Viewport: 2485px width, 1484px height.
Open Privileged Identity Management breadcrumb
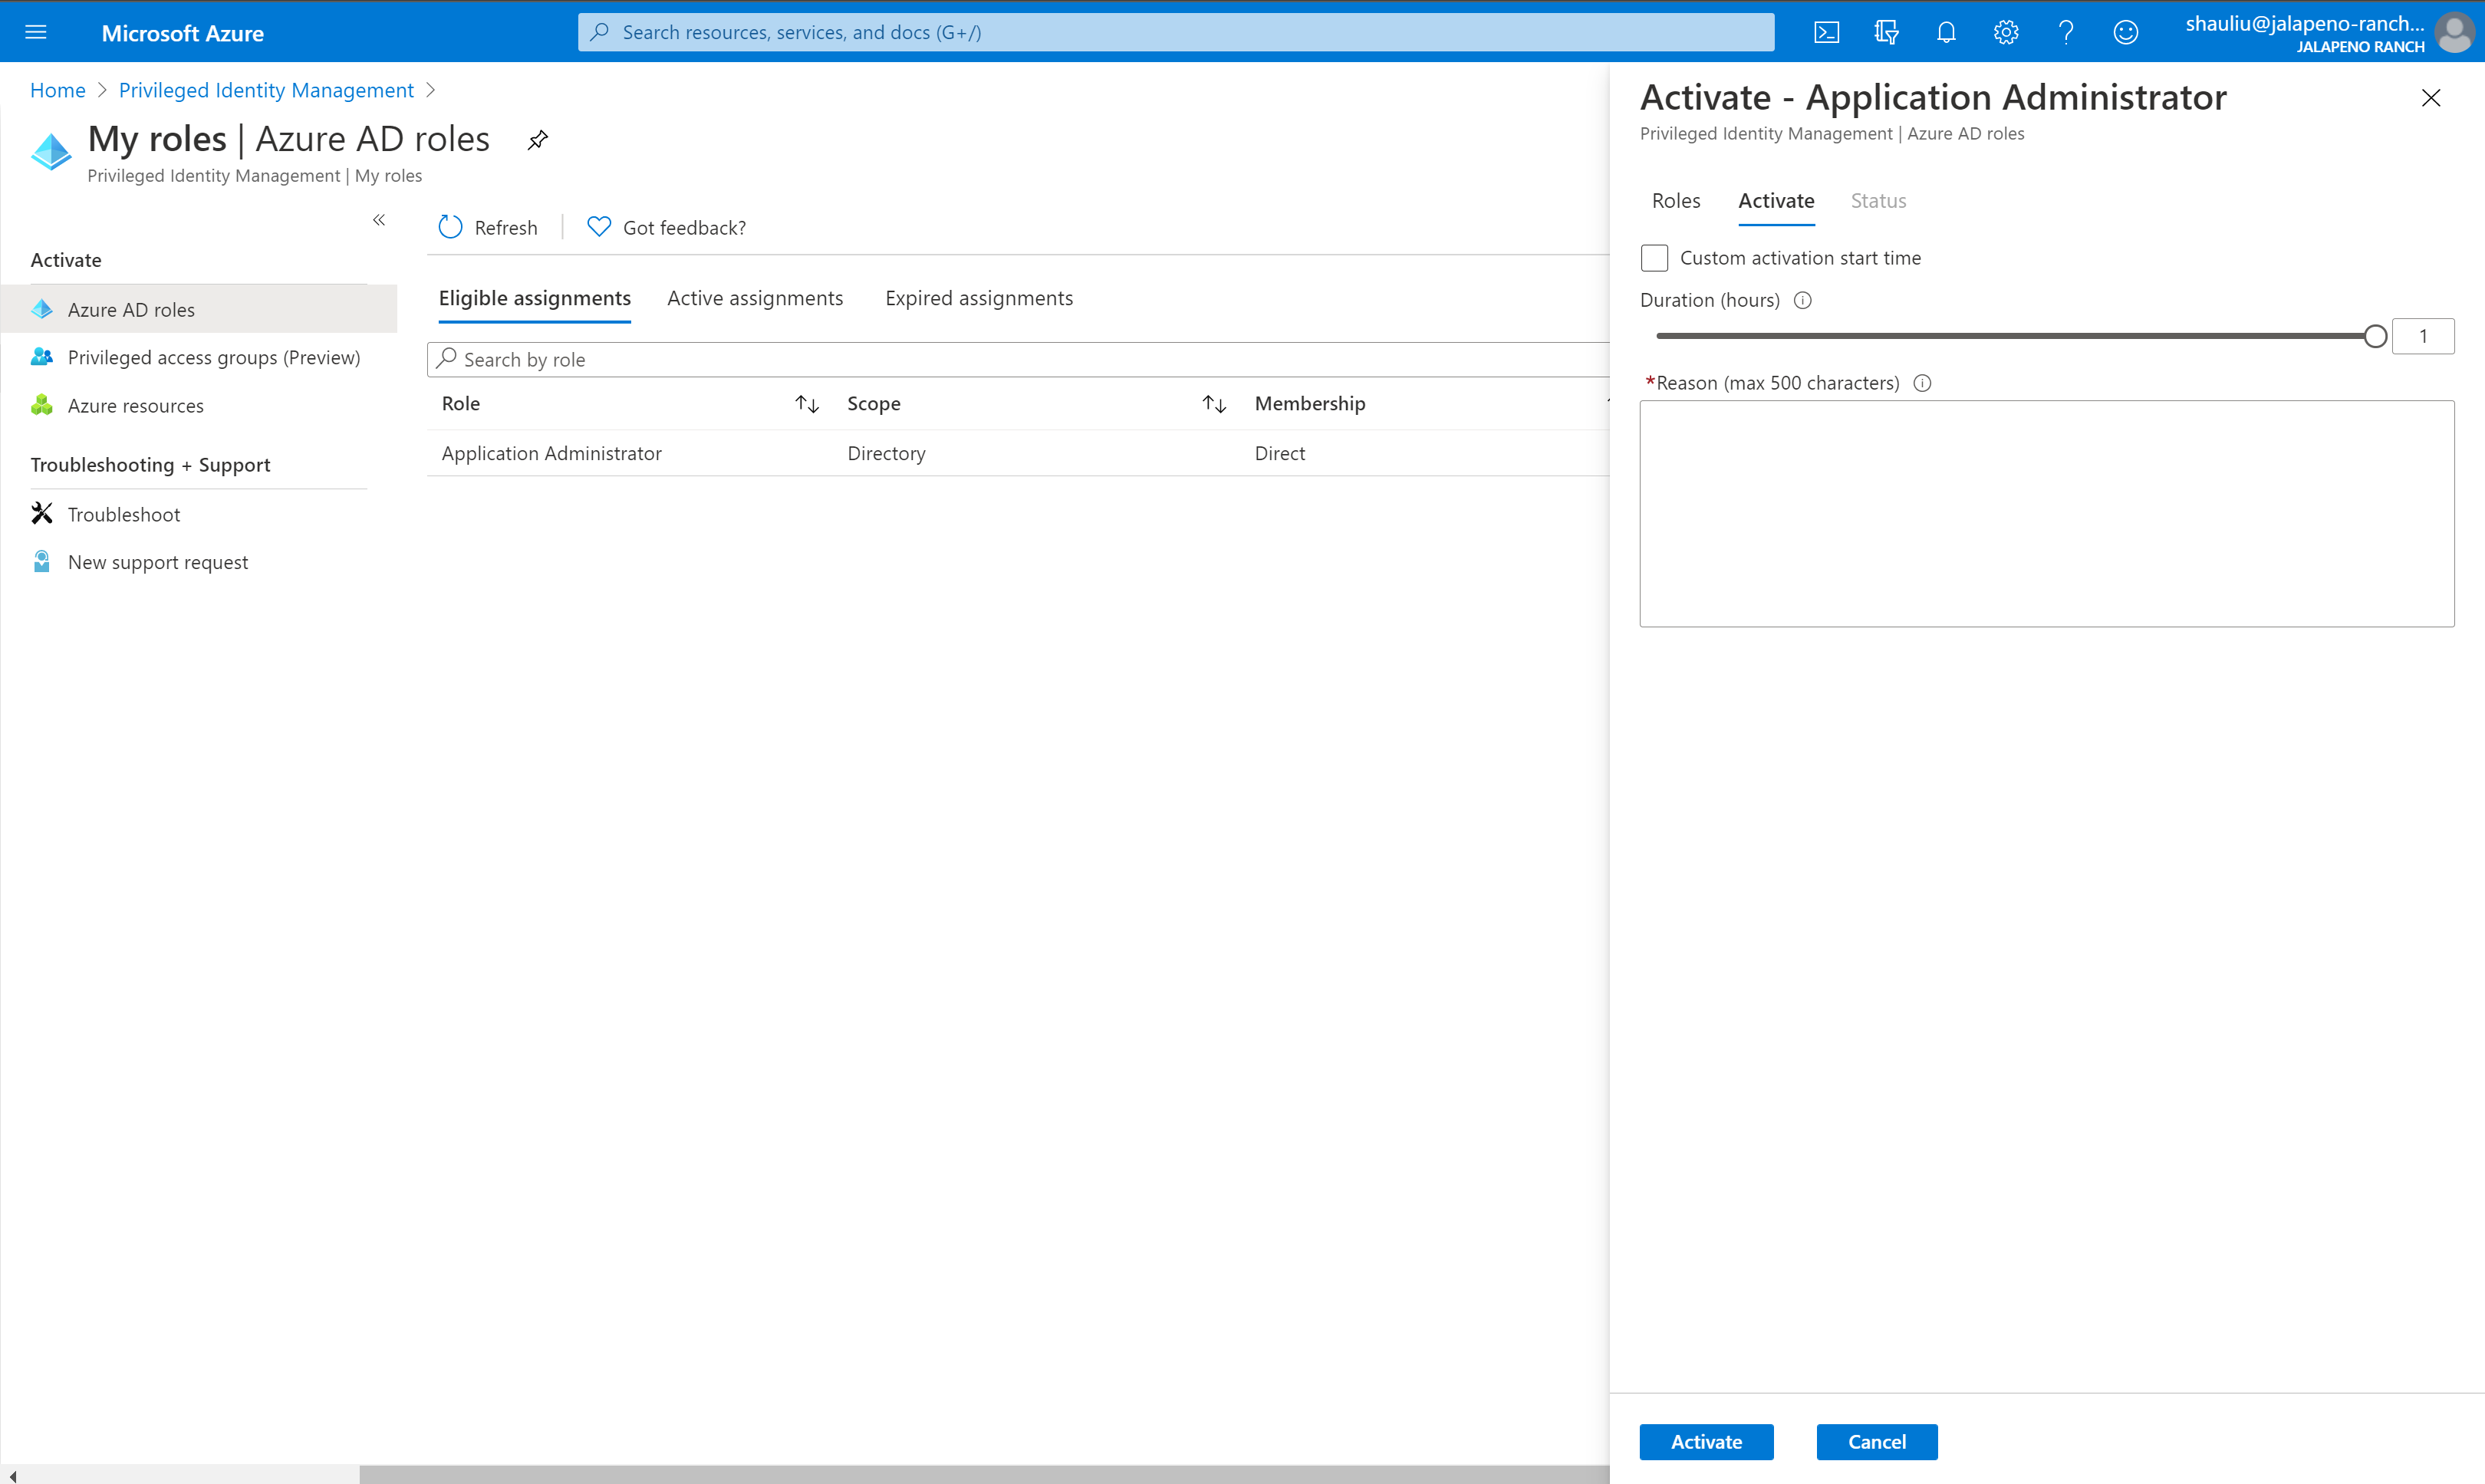[266, 90]
